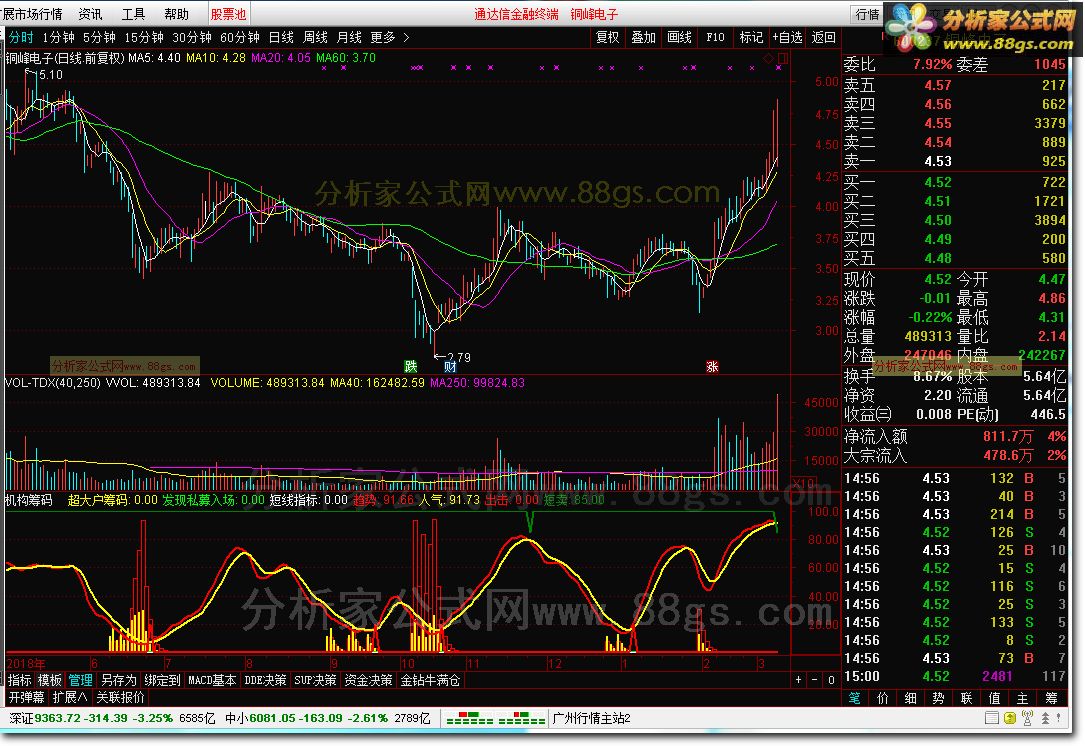Viewport: 1085px width, 746px height.
Task: Select DDE决策 indicator template
Action: point(265,680)
